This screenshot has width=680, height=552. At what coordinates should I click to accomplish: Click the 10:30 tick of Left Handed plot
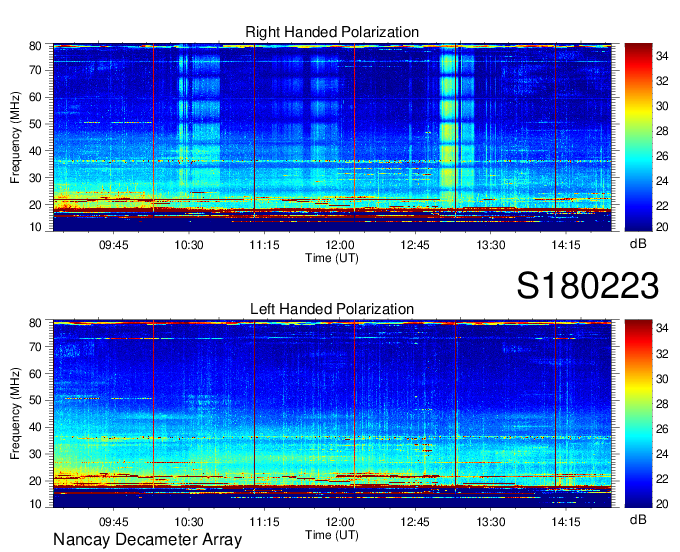(189, 522)
